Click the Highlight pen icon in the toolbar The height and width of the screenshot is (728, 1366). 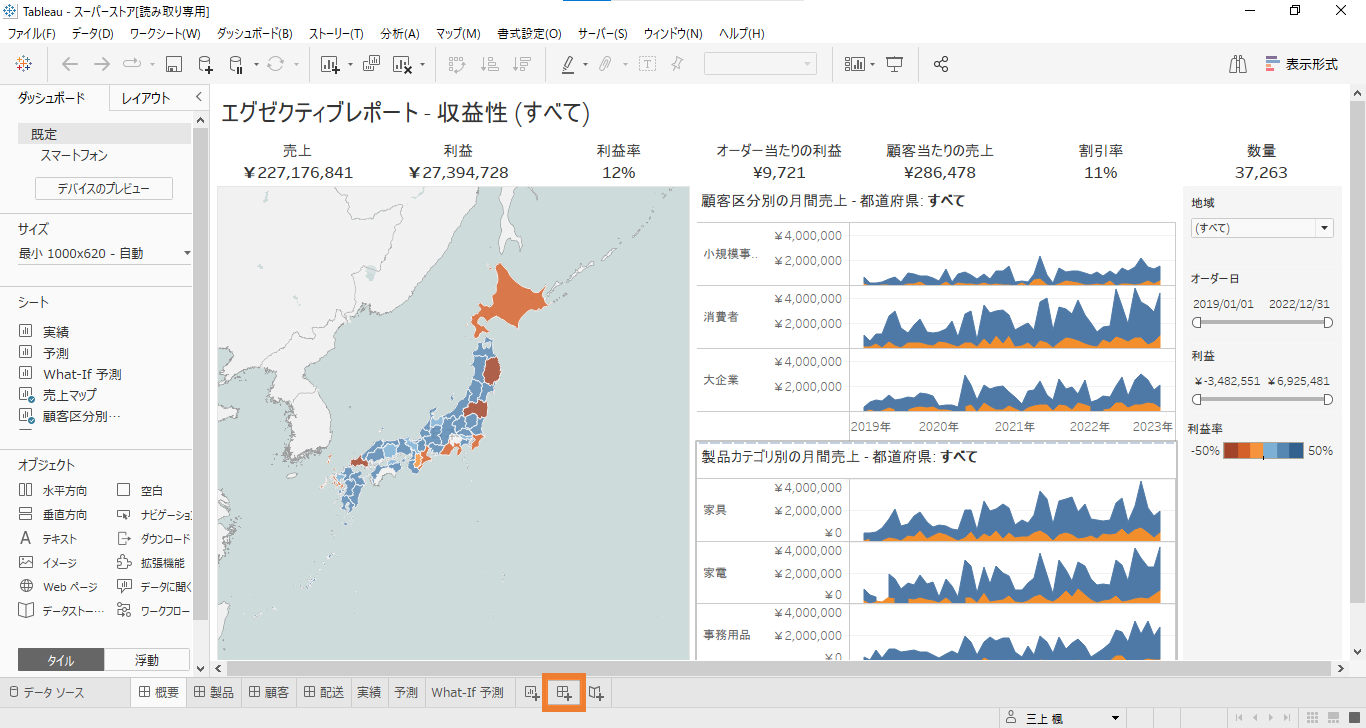(568, 64)
